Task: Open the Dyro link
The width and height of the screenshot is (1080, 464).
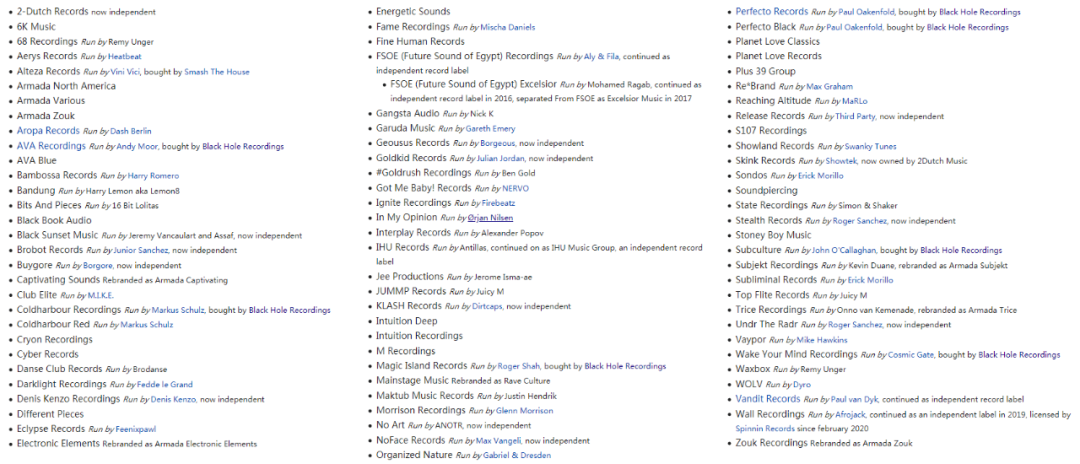Action: (802, 385)
